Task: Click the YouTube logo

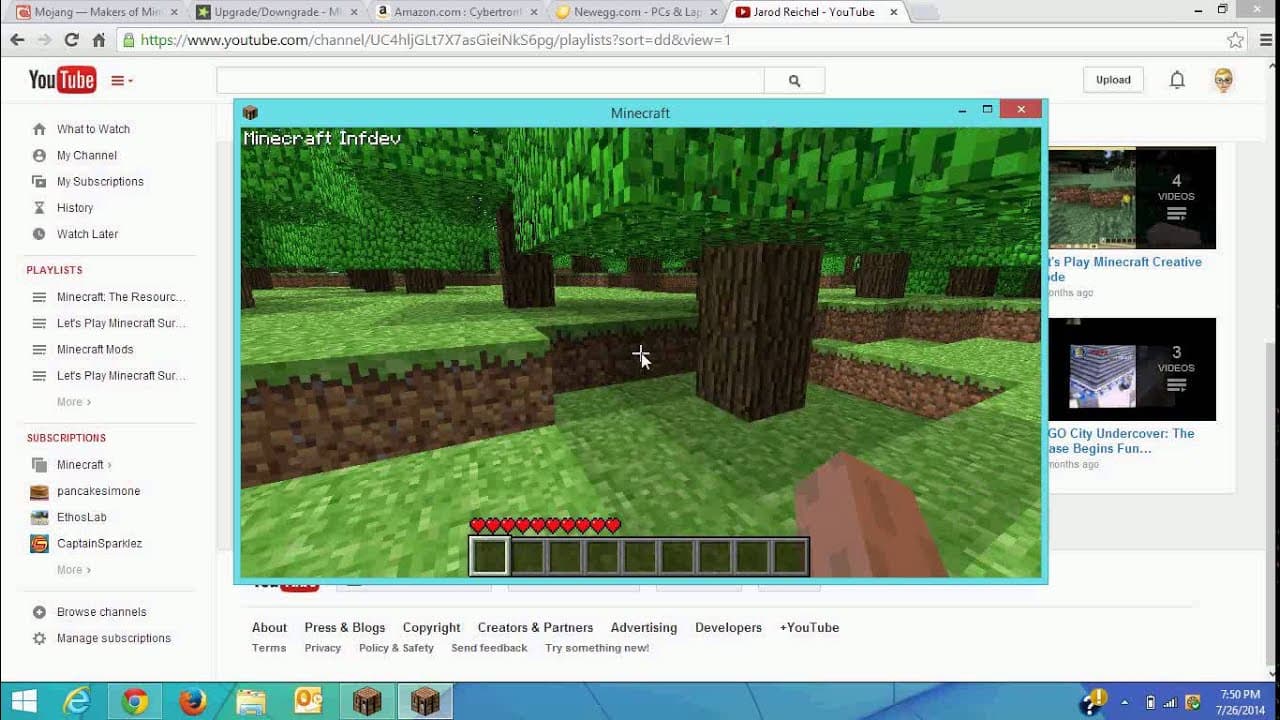Action: 62,80
